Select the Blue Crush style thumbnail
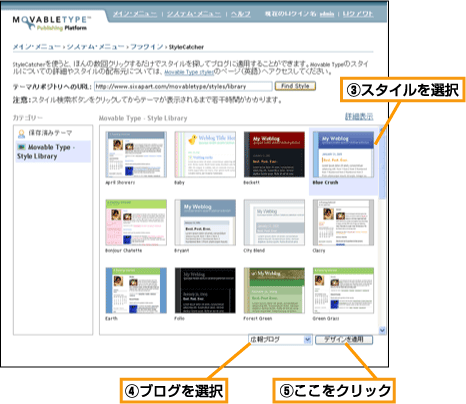Image resolution: width=466 pixels, height=404 pixels. point(343,154)
